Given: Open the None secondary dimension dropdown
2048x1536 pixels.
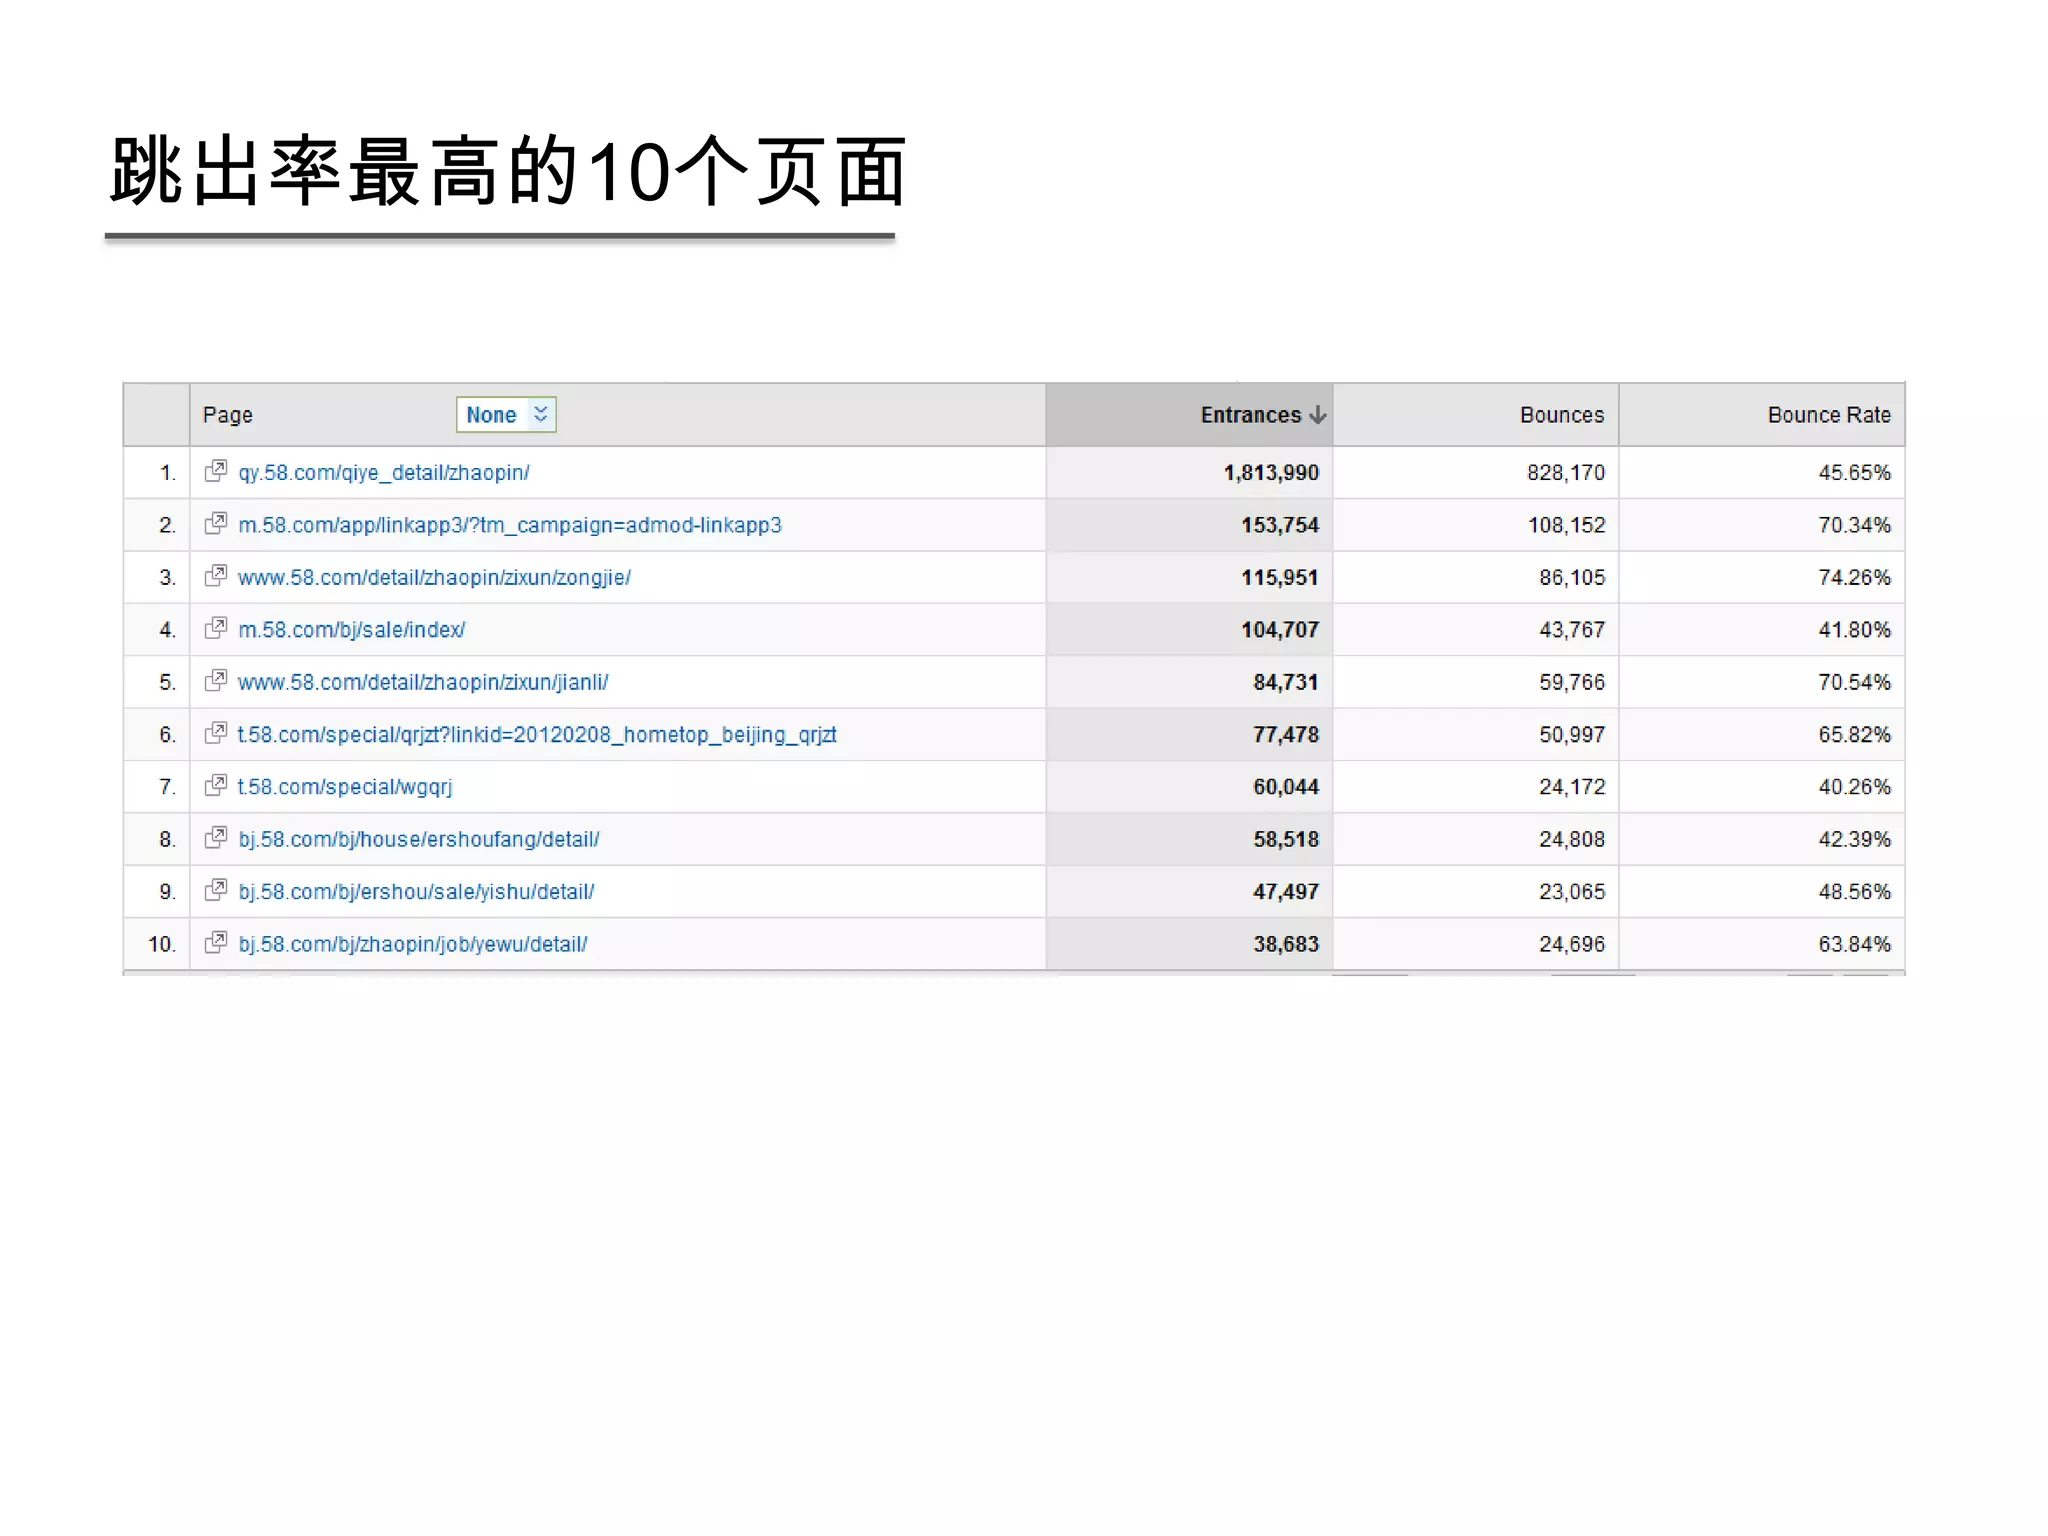Looking at the screenshot, I should tap(506, 415).
